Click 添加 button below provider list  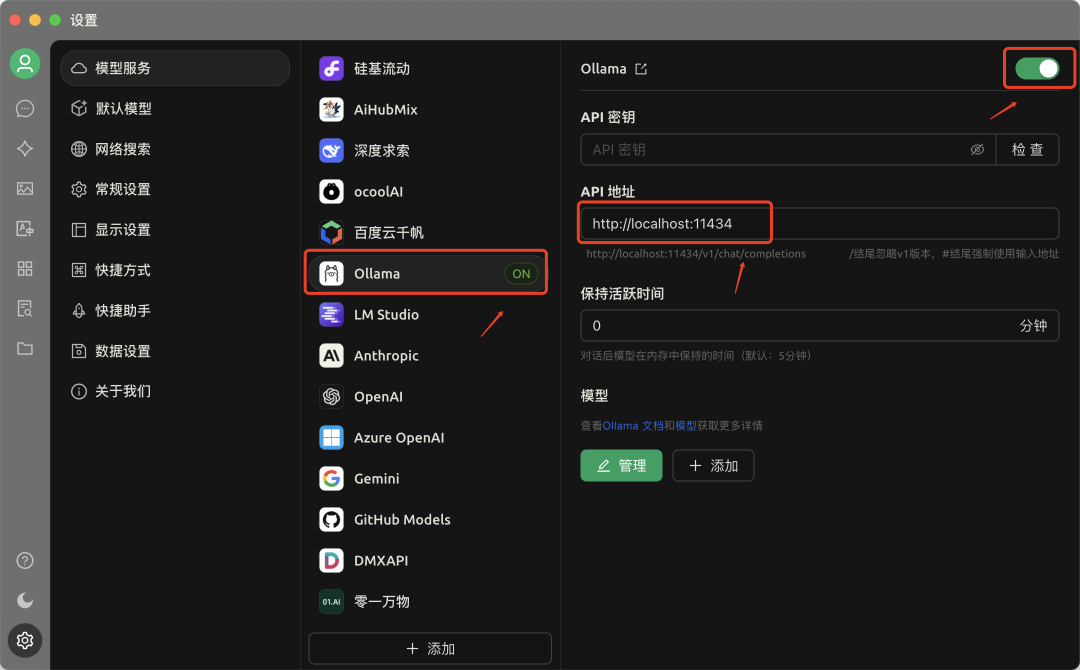tap(430, 649)
